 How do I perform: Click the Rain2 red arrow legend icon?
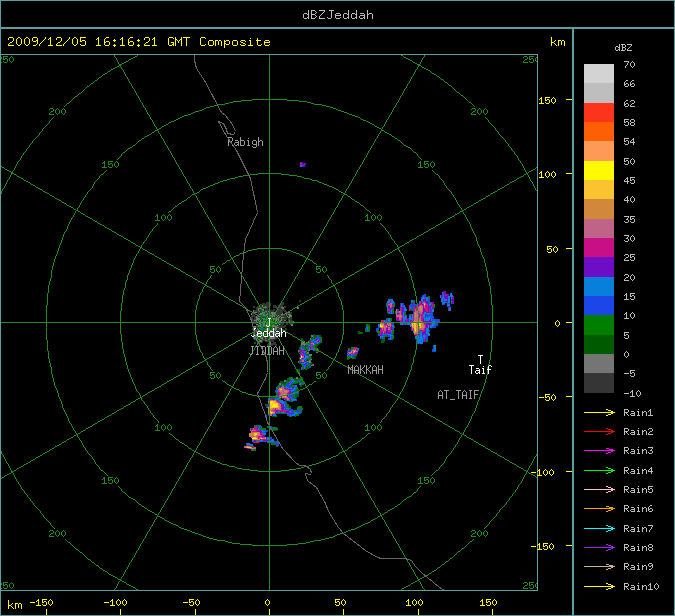[599, 431]
